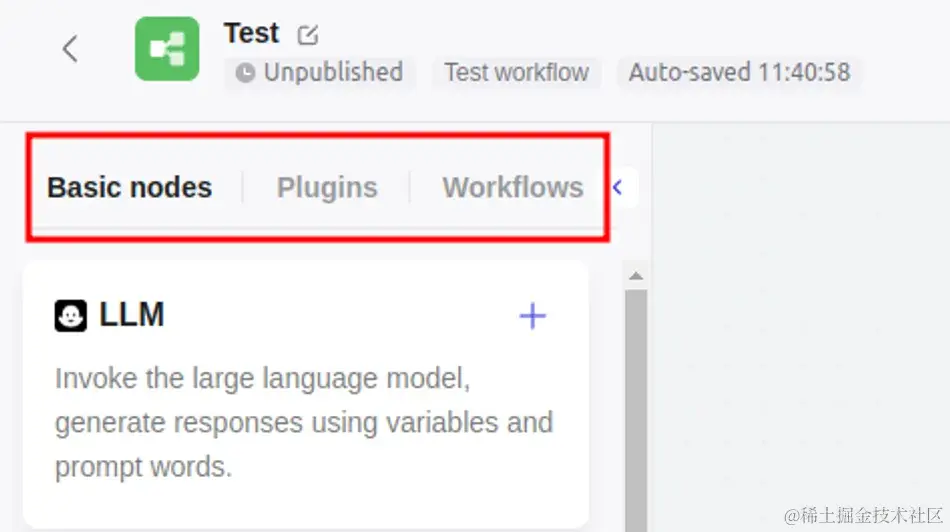Select the Workflows tab

coord(513,187)
